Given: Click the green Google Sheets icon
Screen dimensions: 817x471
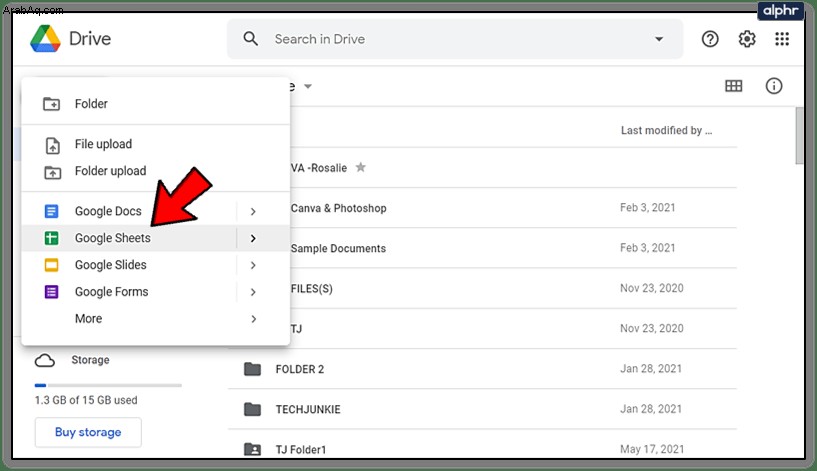Looking at the screenshot, I should coord(51,238).
